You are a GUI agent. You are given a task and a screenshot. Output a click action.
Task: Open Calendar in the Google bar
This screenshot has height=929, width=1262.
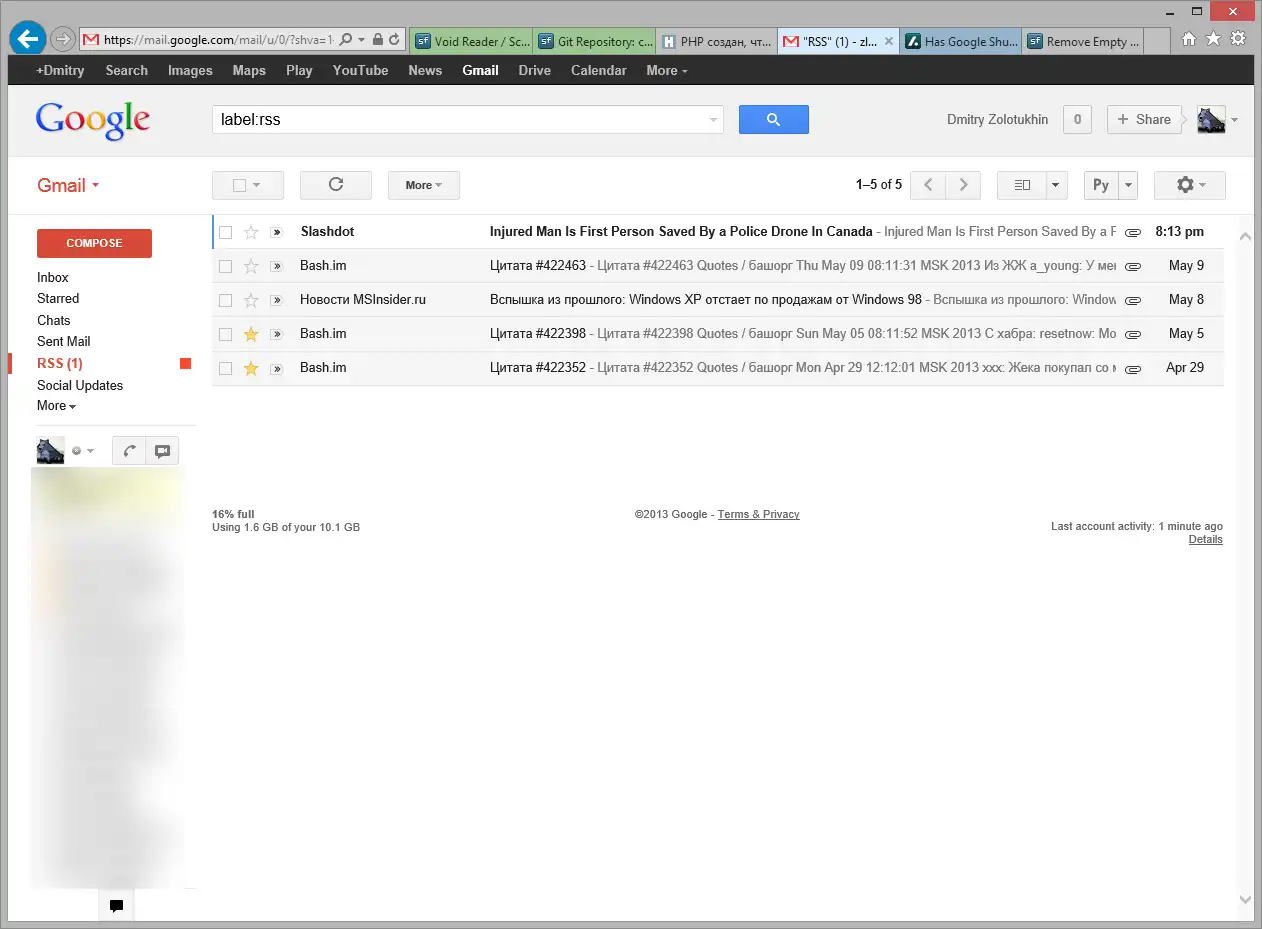[599, 70]
